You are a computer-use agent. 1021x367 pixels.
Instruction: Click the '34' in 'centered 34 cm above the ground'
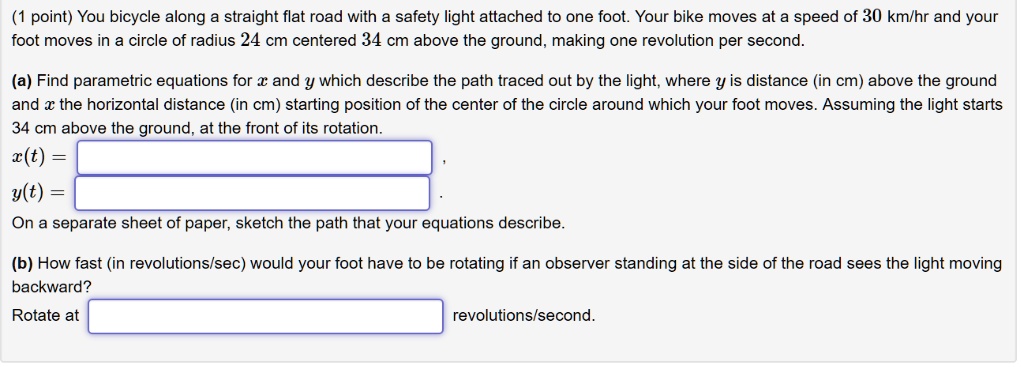click(x=372, y=40)
